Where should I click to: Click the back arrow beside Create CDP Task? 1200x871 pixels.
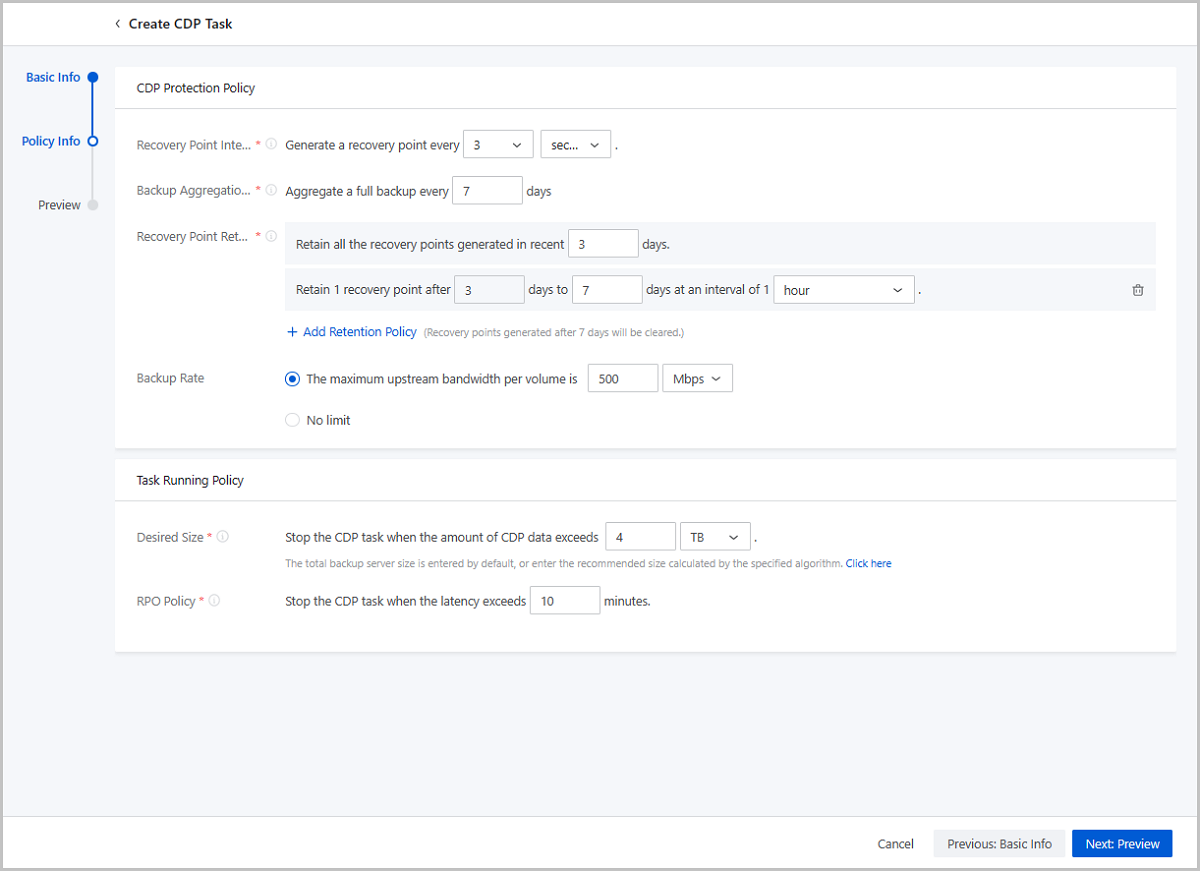[x=117, y=23]
